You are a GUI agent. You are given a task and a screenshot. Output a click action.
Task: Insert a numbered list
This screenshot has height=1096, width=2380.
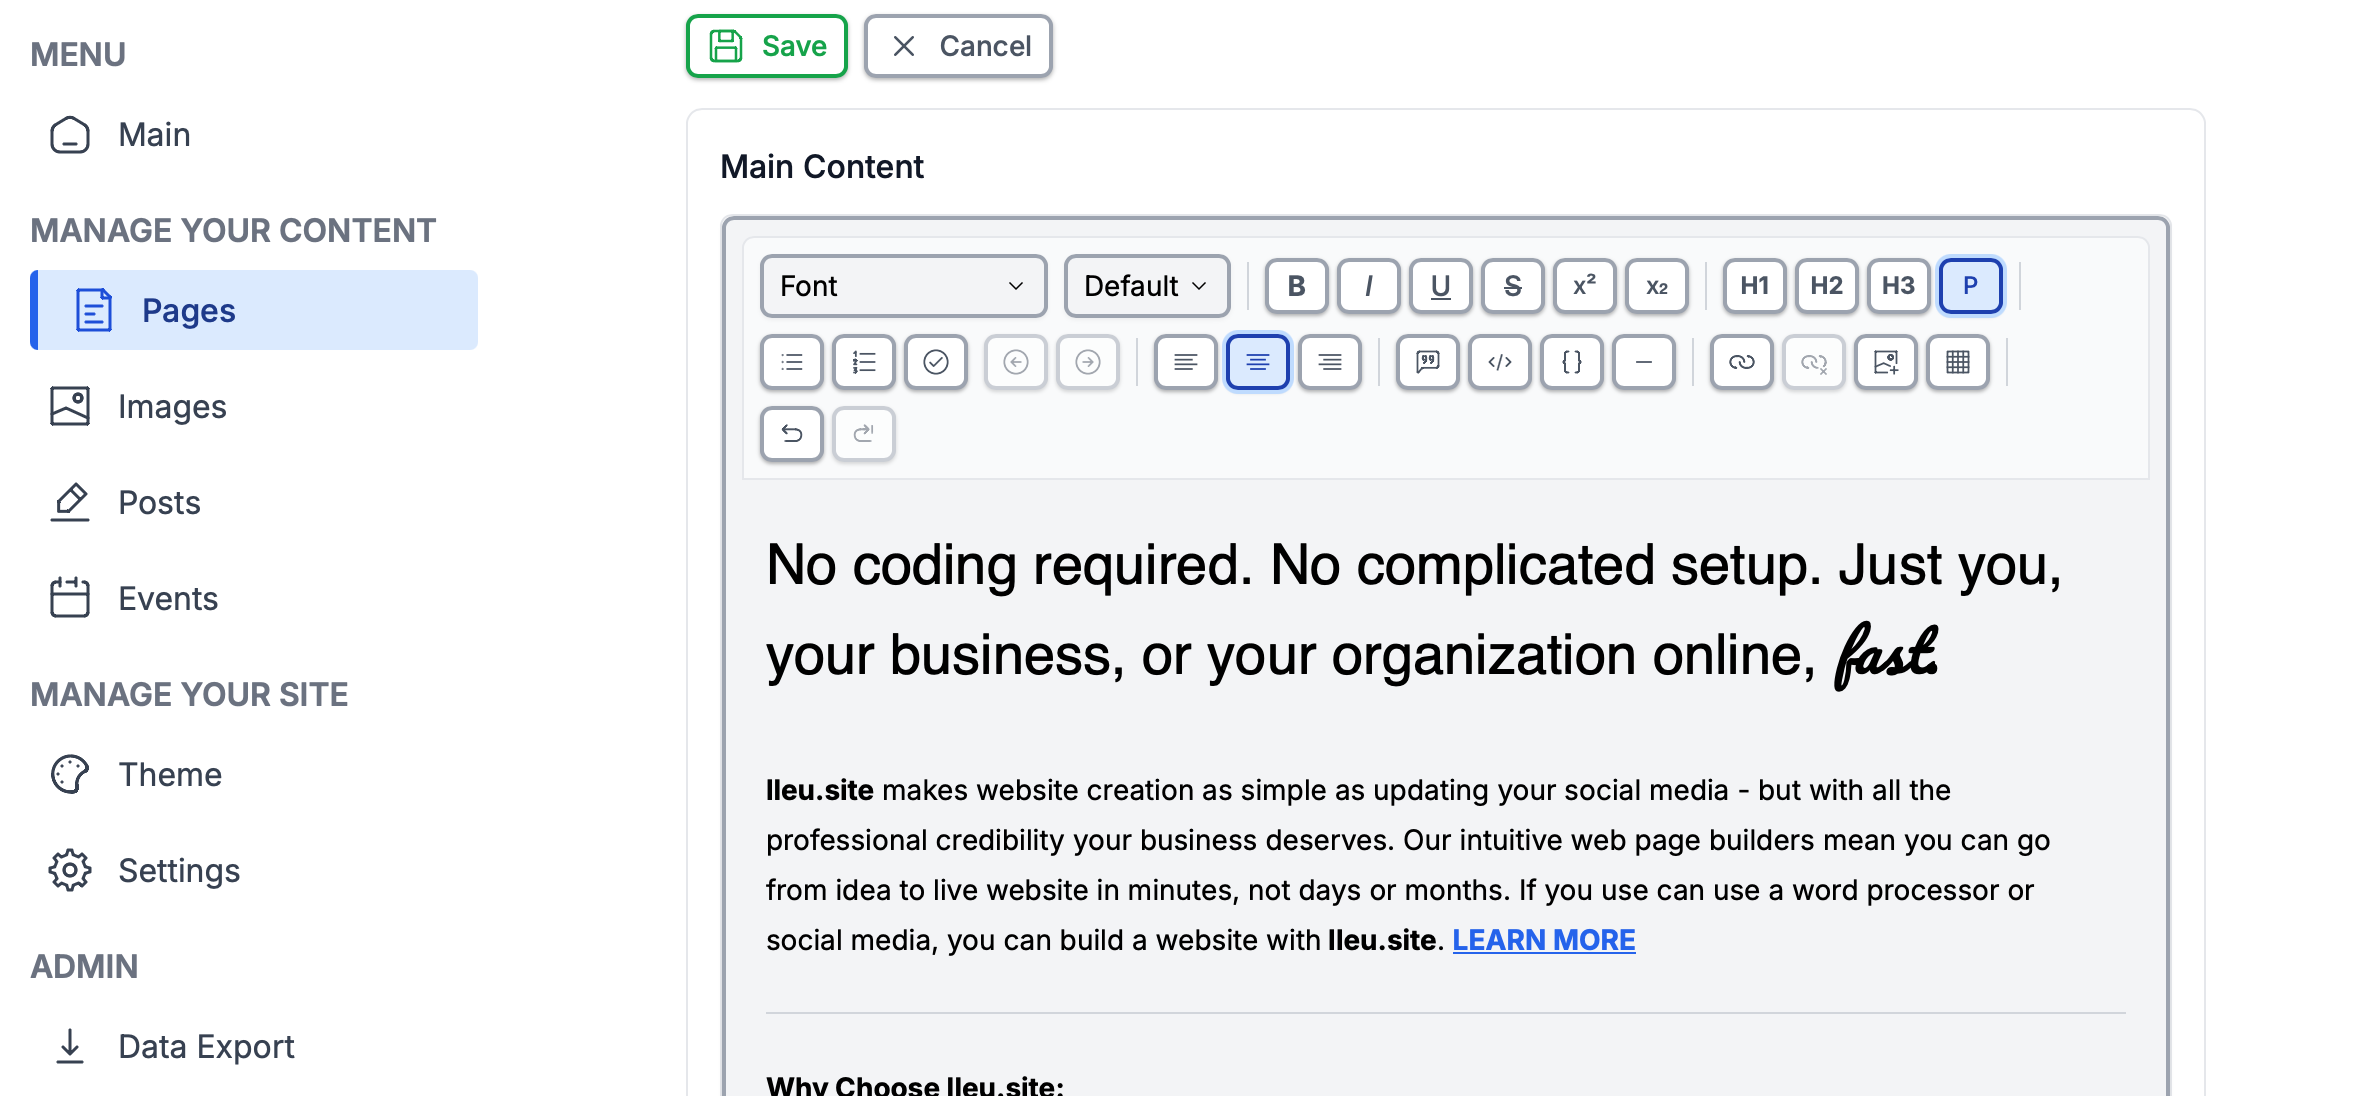click(x=863, y=363)
